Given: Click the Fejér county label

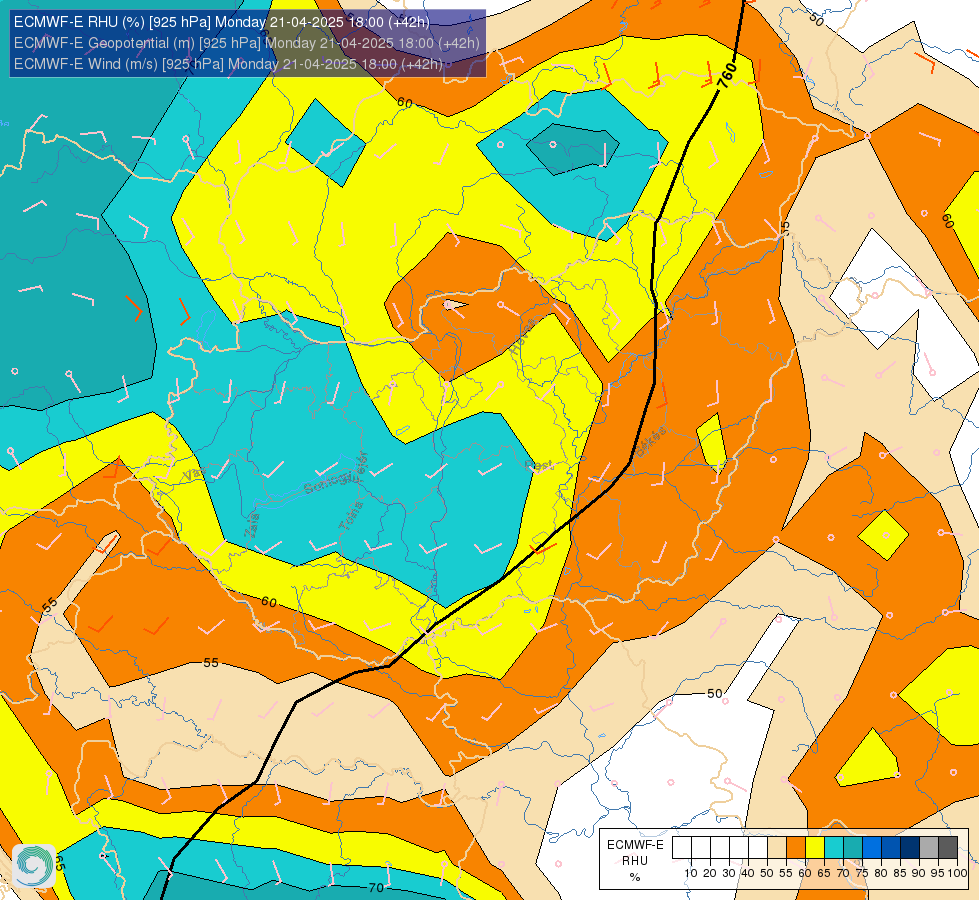Looking at the screenshot, I should coord(363,467).
